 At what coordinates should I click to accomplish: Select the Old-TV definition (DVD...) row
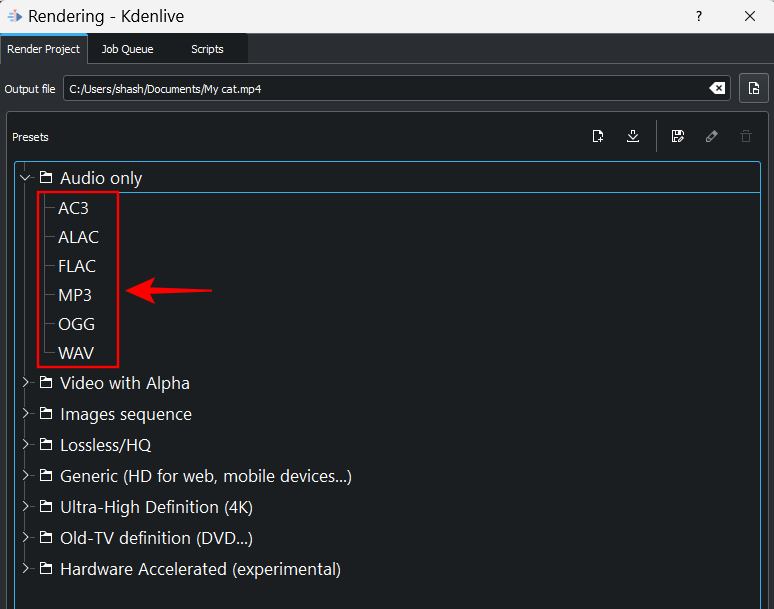[x=387, y=538]
